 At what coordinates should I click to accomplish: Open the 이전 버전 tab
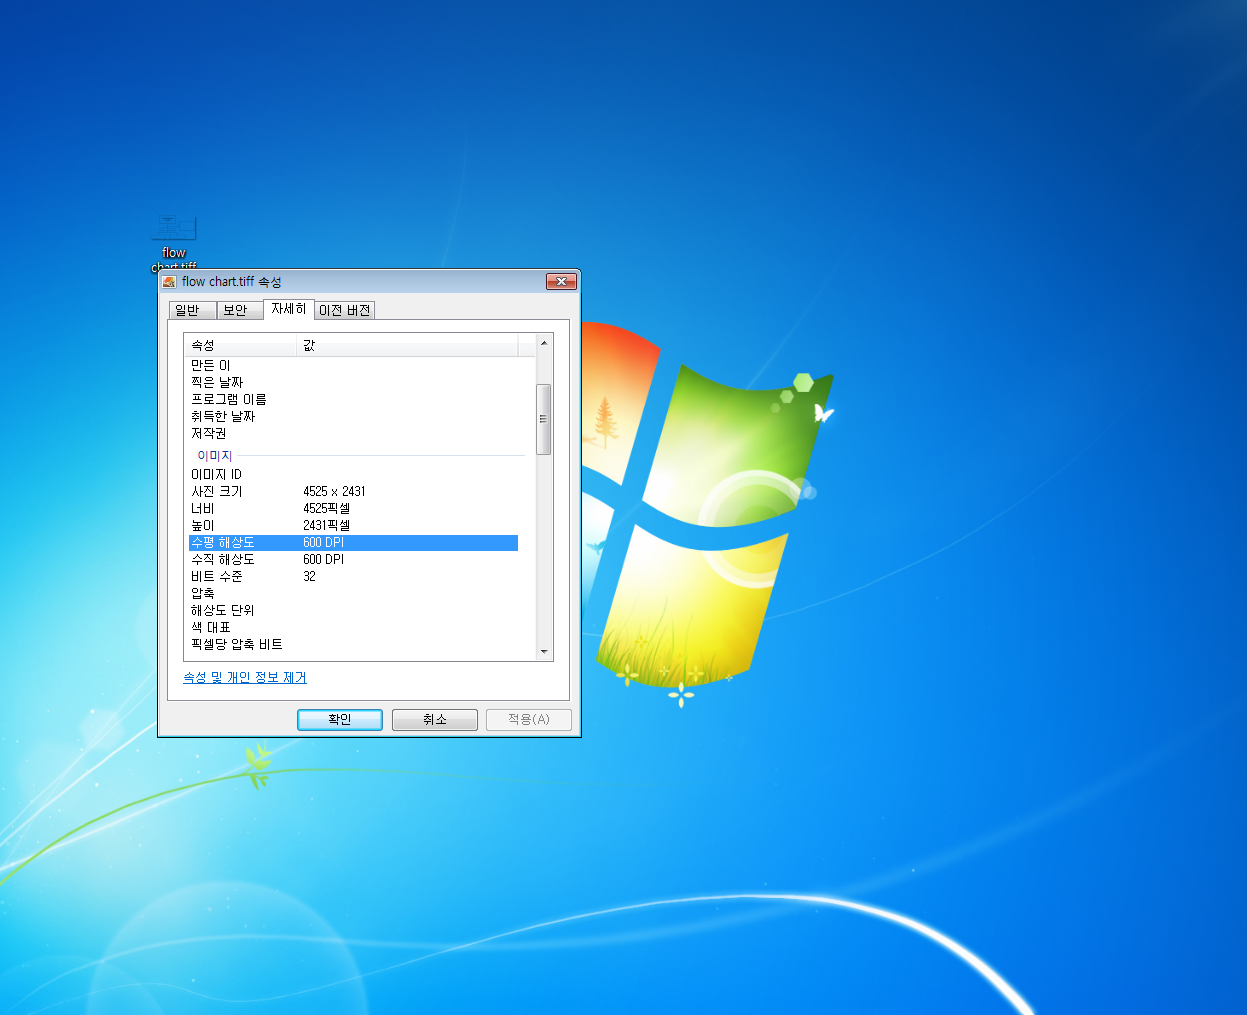tap(345, 310)
